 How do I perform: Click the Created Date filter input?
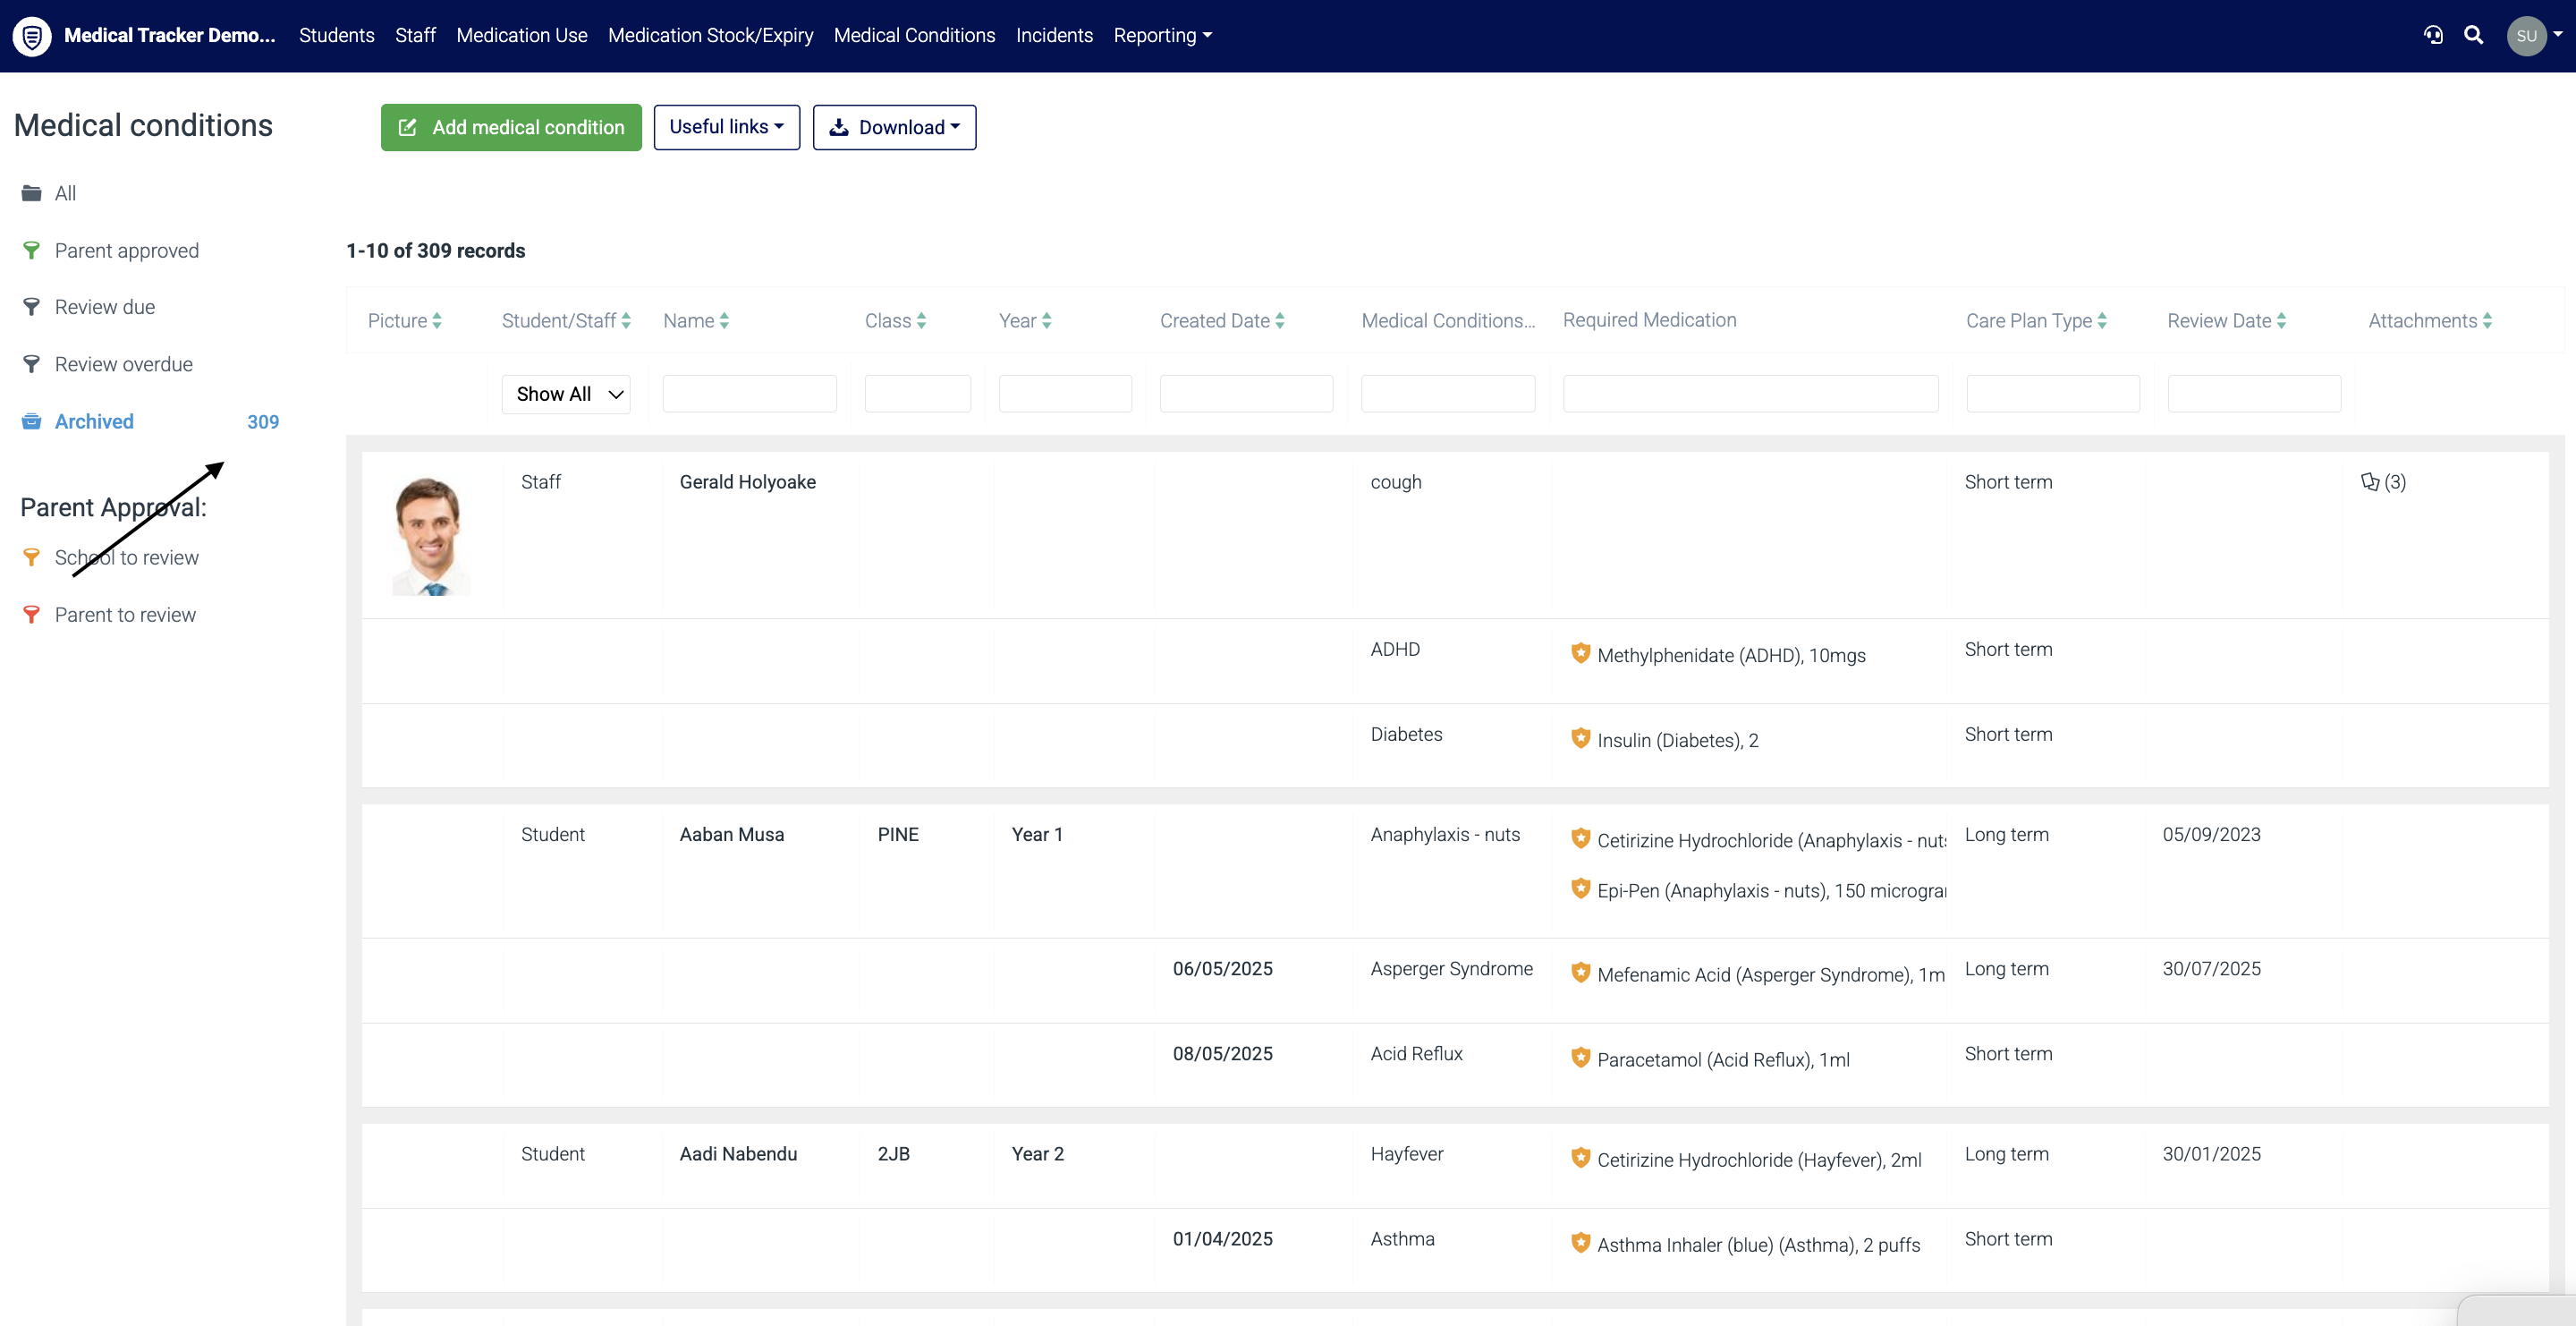click(x=1246, y=394)
